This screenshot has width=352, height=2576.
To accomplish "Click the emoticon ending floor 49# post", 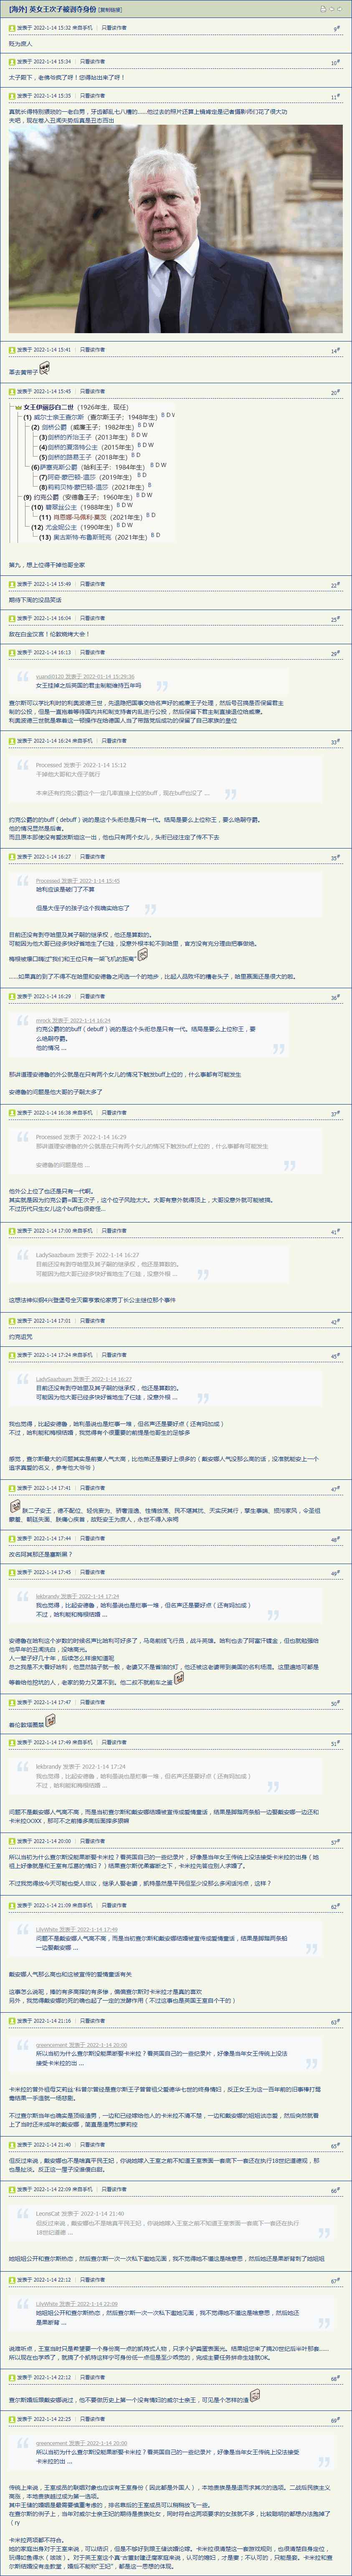I will tap(180, 1678).
